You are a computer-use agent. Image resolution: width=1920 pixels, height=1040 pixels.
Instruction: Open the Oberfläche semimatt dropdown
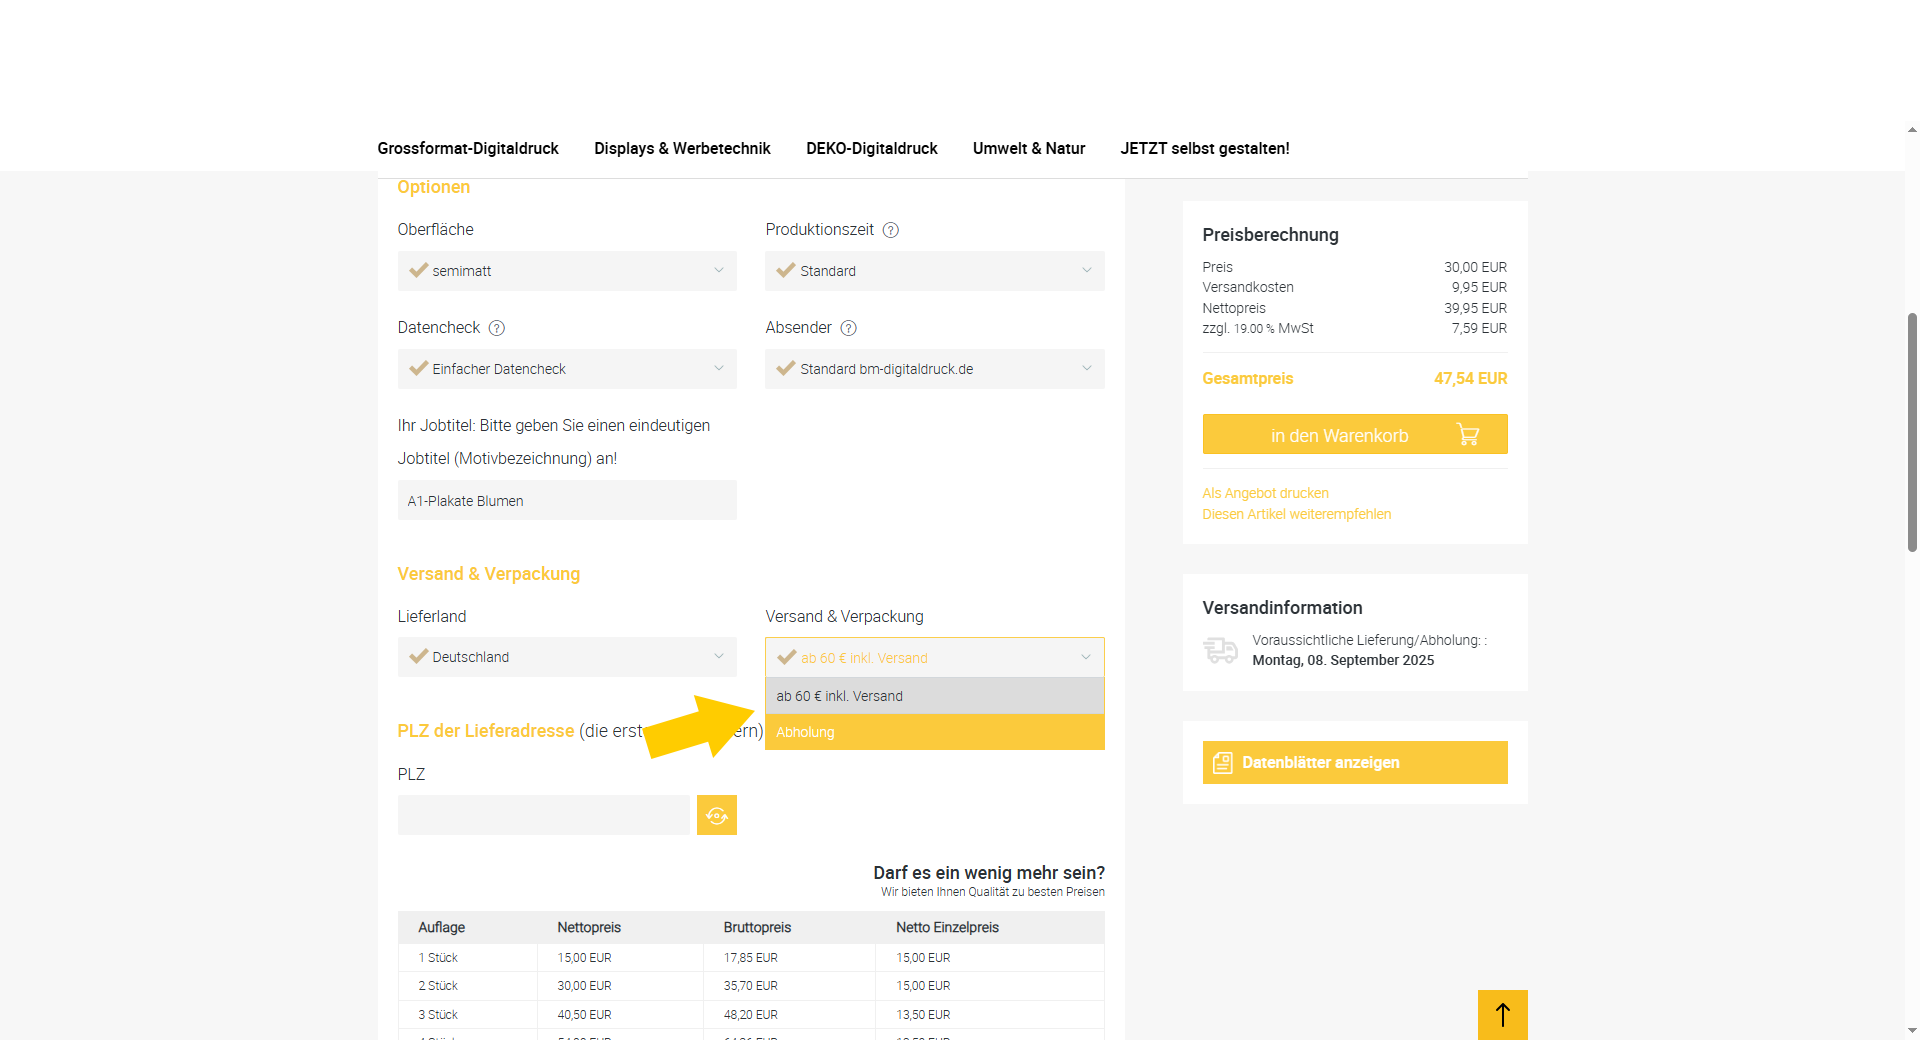(567, 271)
